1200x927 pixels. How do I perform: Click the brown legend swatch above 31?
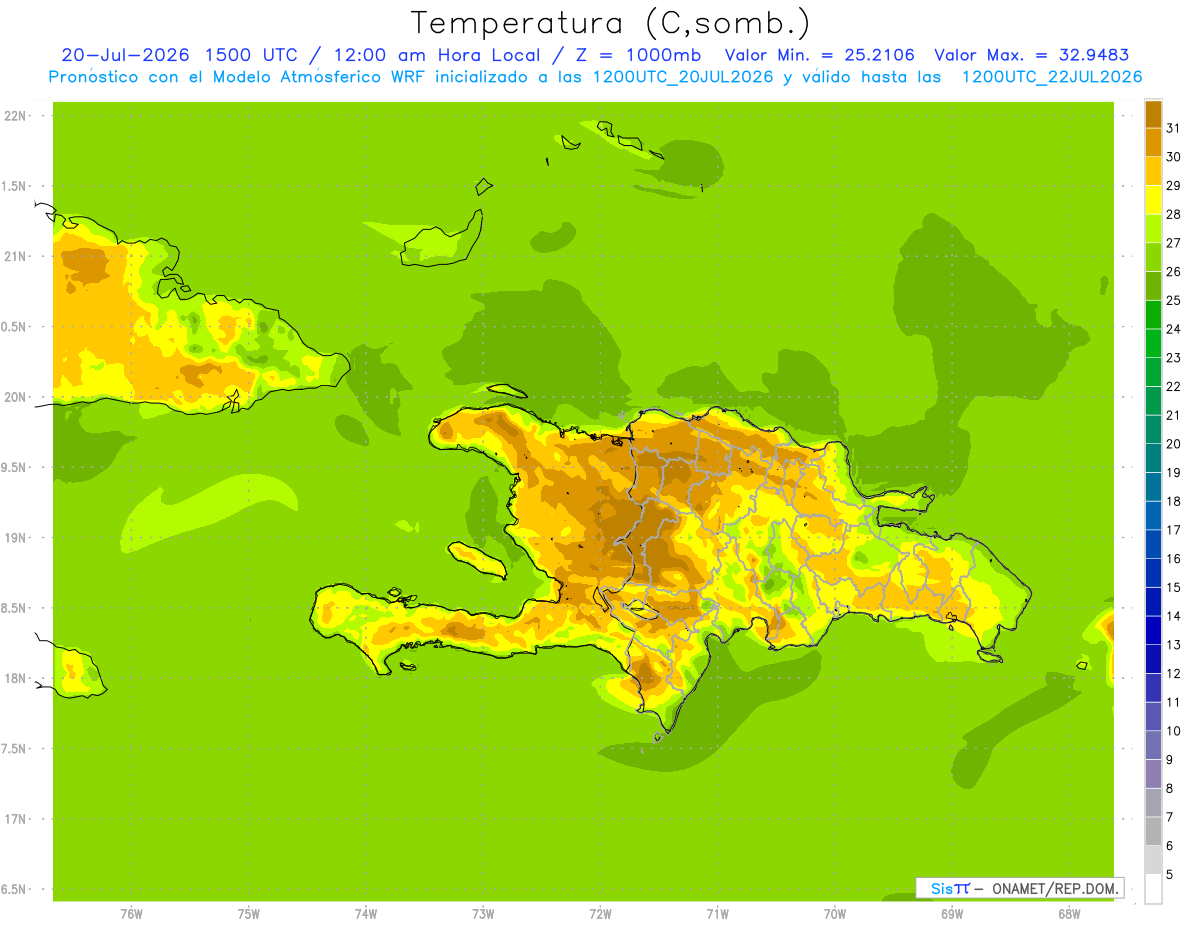click(x=1153, y=114)
